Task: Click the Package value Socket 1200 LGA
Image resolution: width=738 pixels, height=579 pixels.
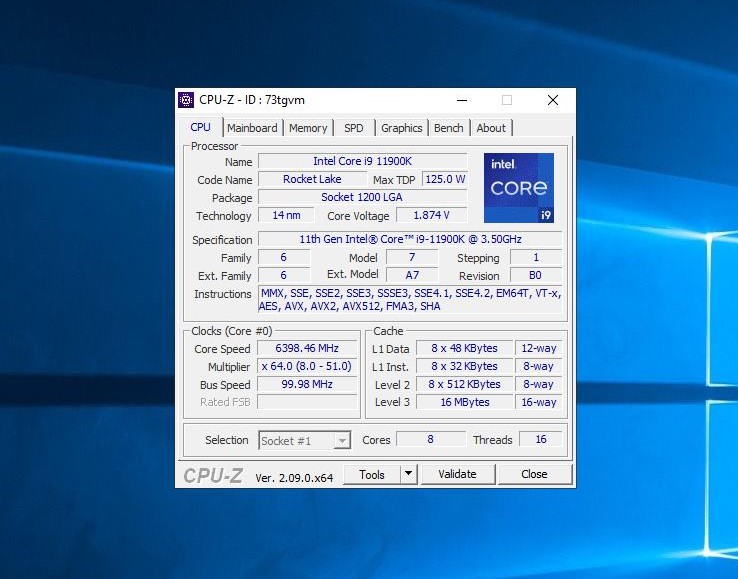Action: pos(362,197)
